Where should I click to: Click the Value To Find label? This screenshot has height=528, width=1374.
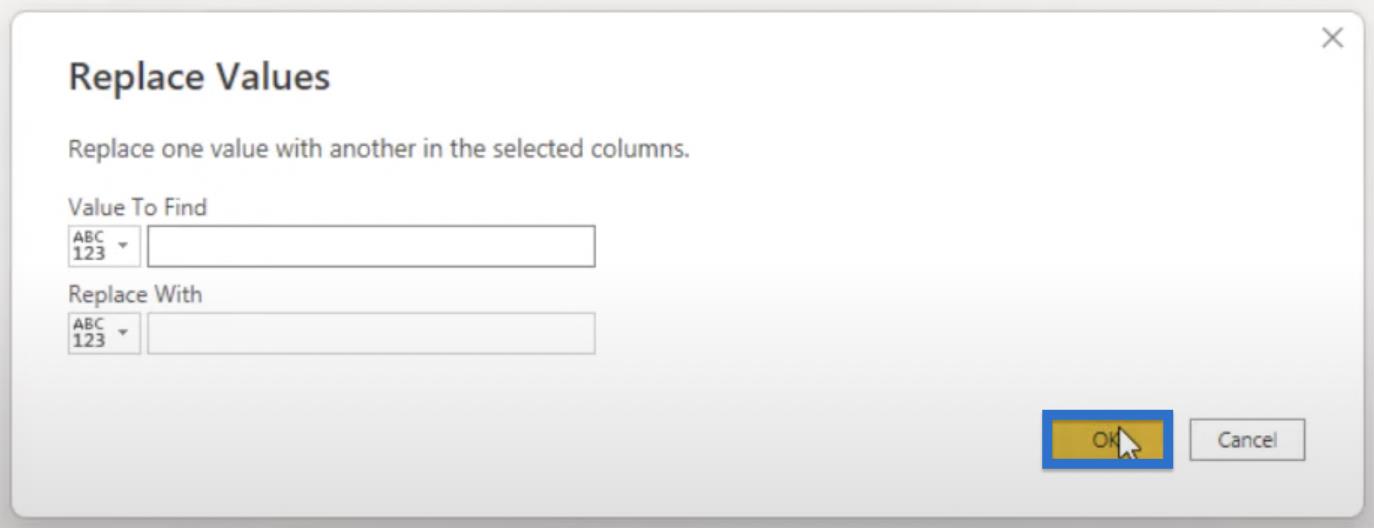coord(137,207)
